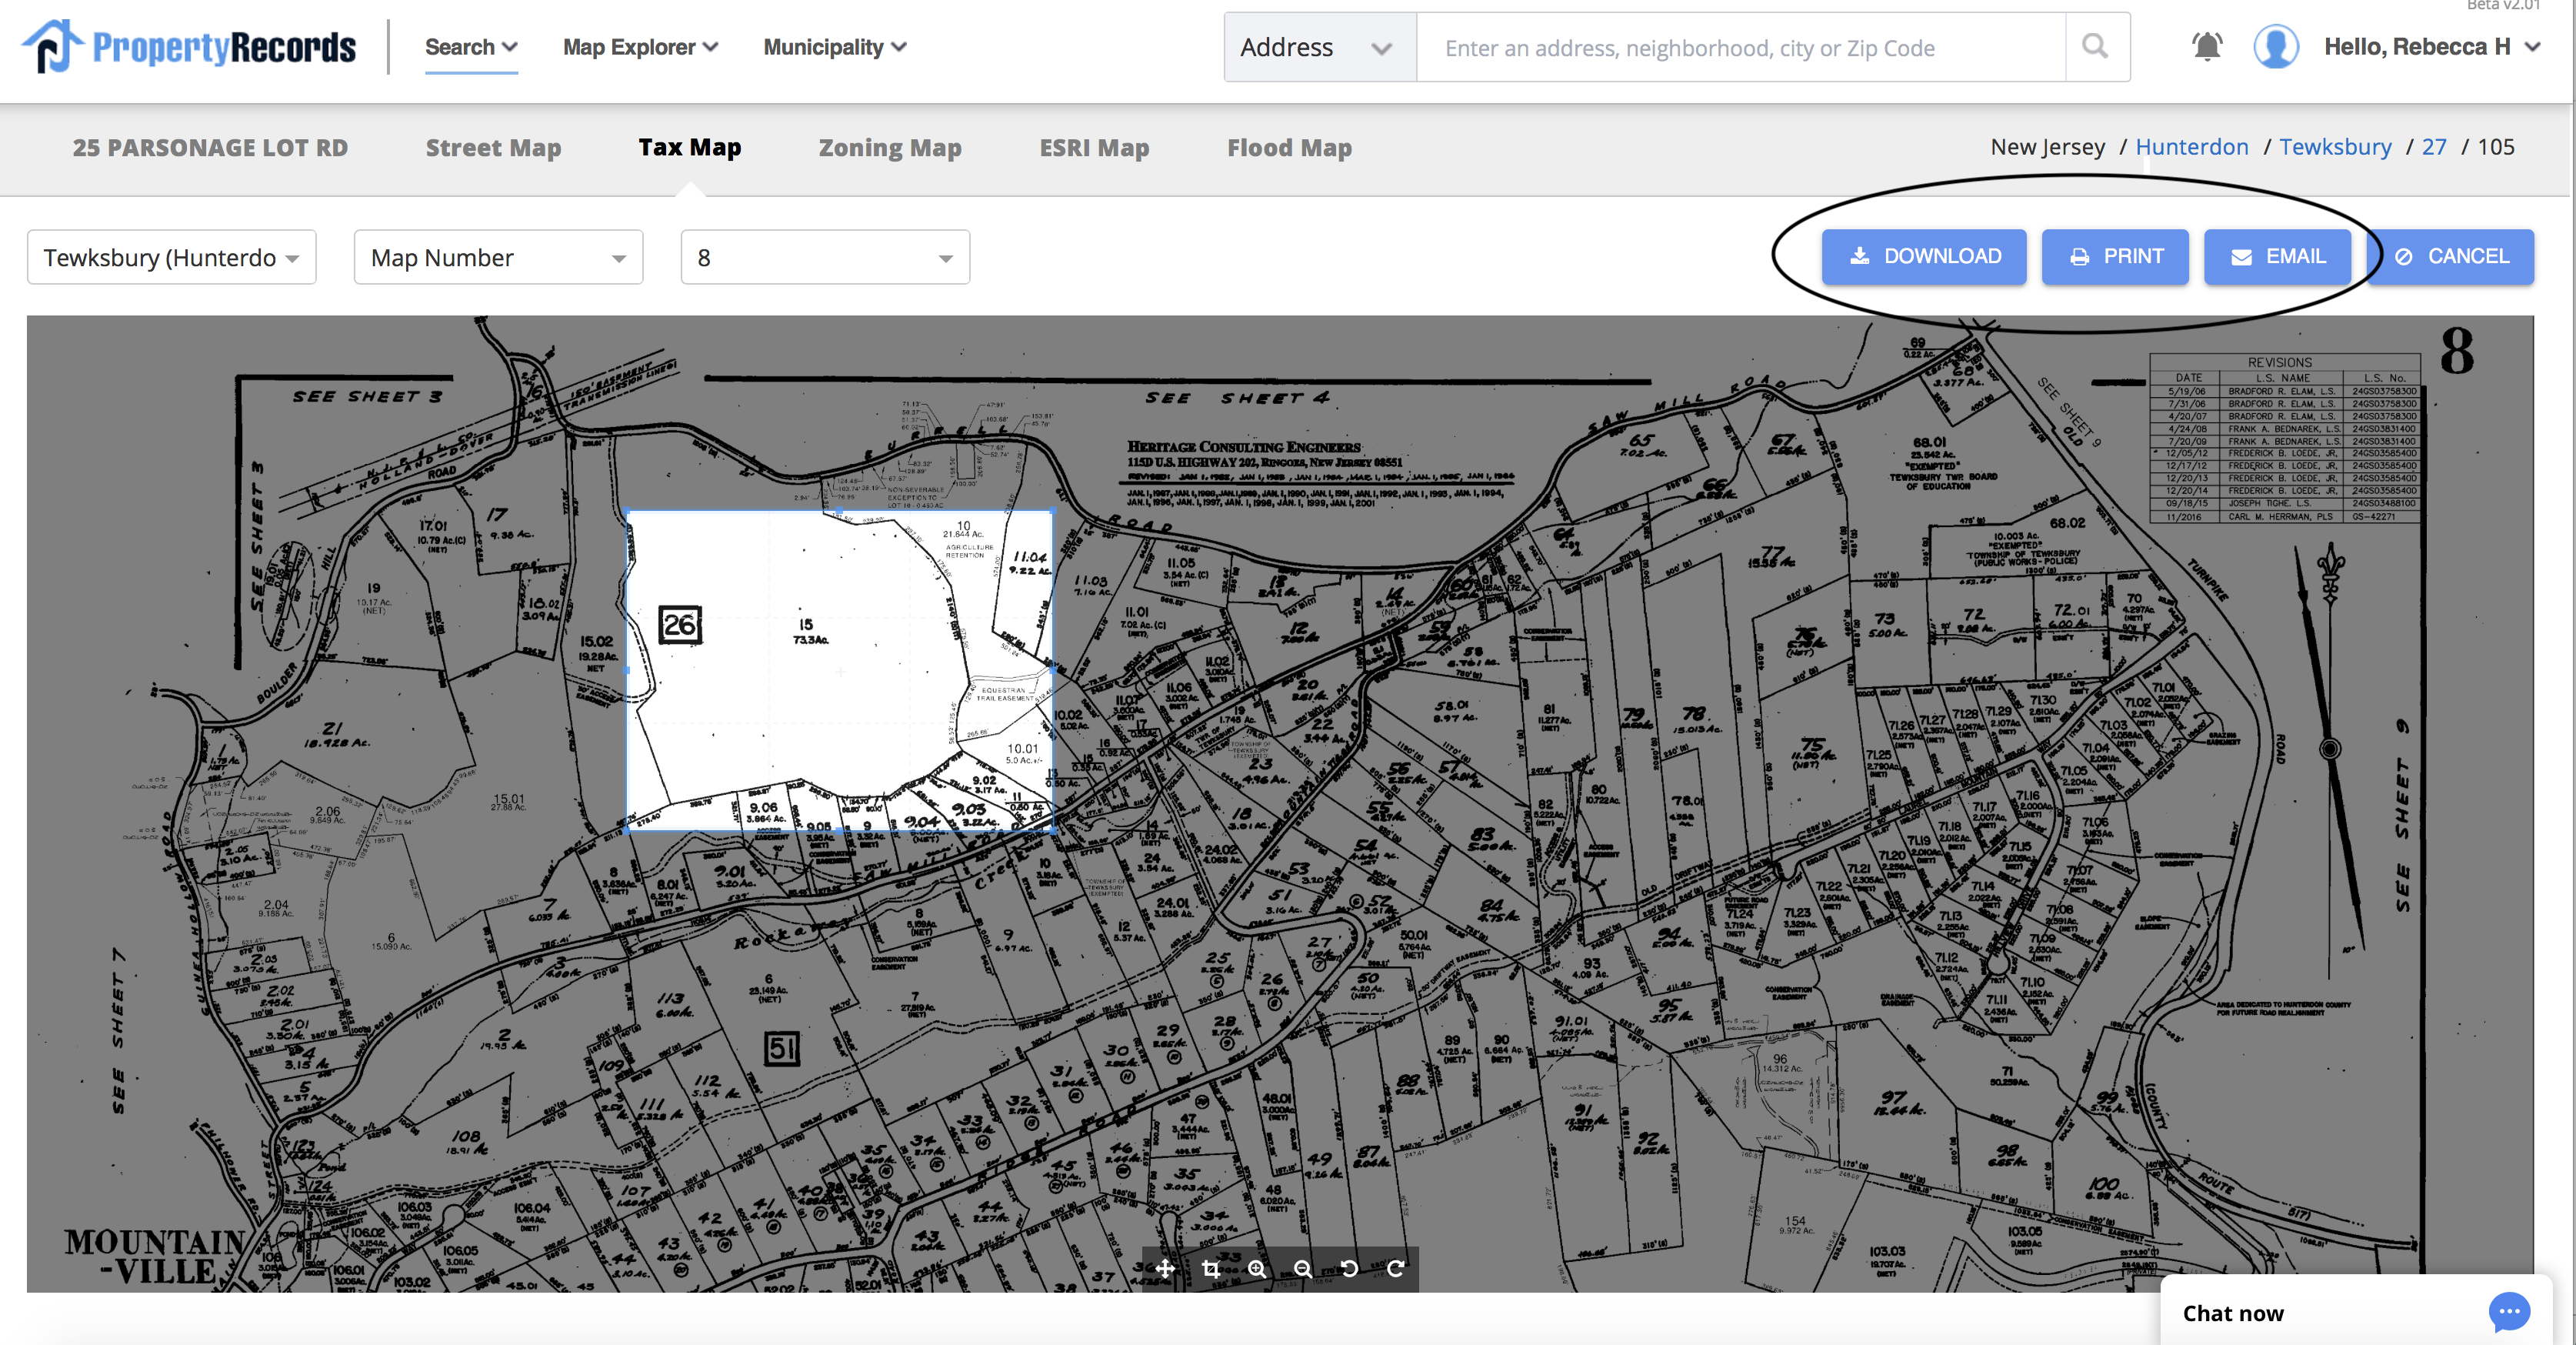Click block 51 label on the map

coord(782,1048)
